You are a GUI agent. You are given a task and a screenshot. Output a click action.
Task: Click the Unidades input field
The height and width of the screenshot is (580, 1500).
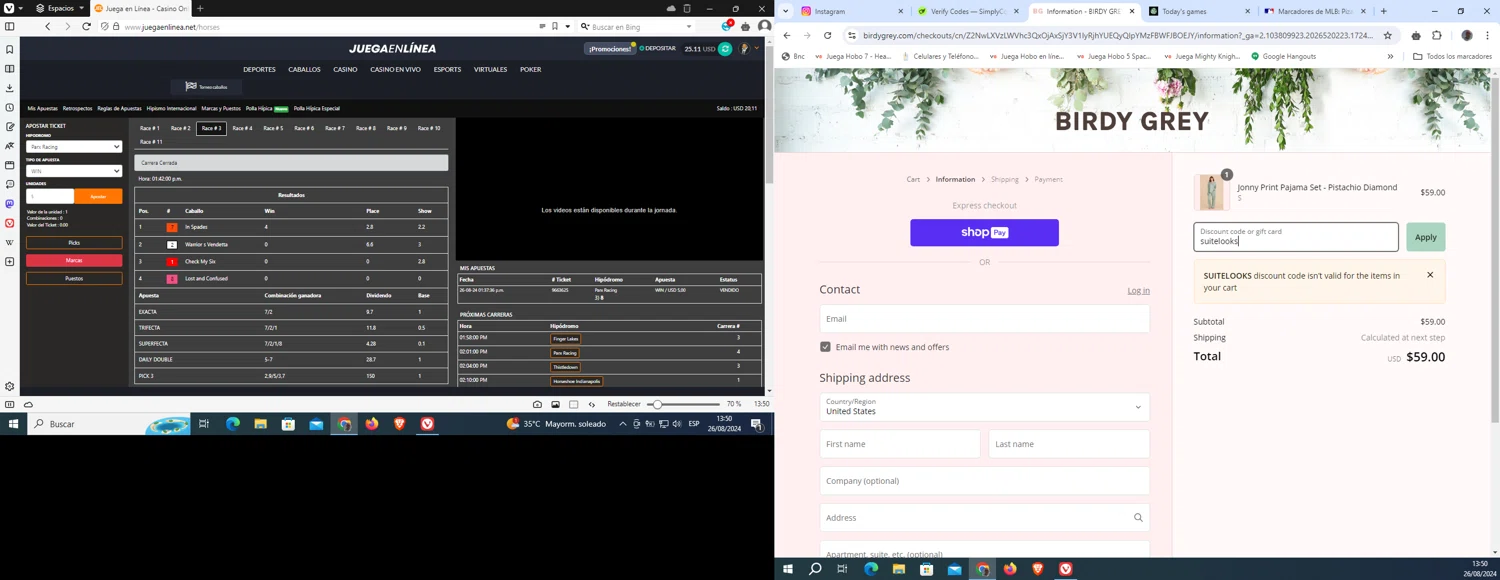50,196
